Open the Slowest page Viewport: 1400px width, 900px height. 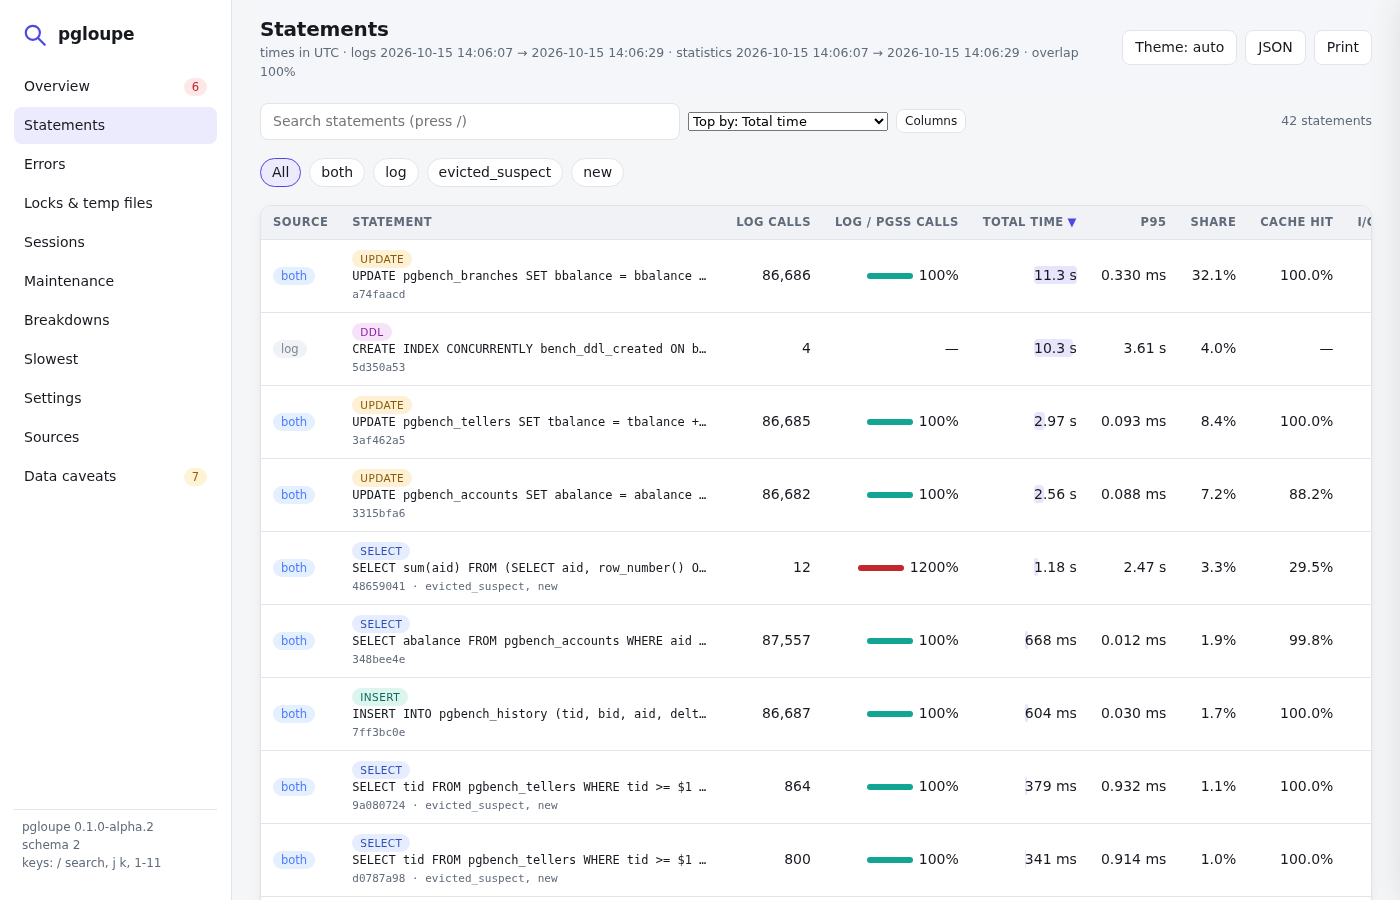pyautogui.click(x=115, y=359)
